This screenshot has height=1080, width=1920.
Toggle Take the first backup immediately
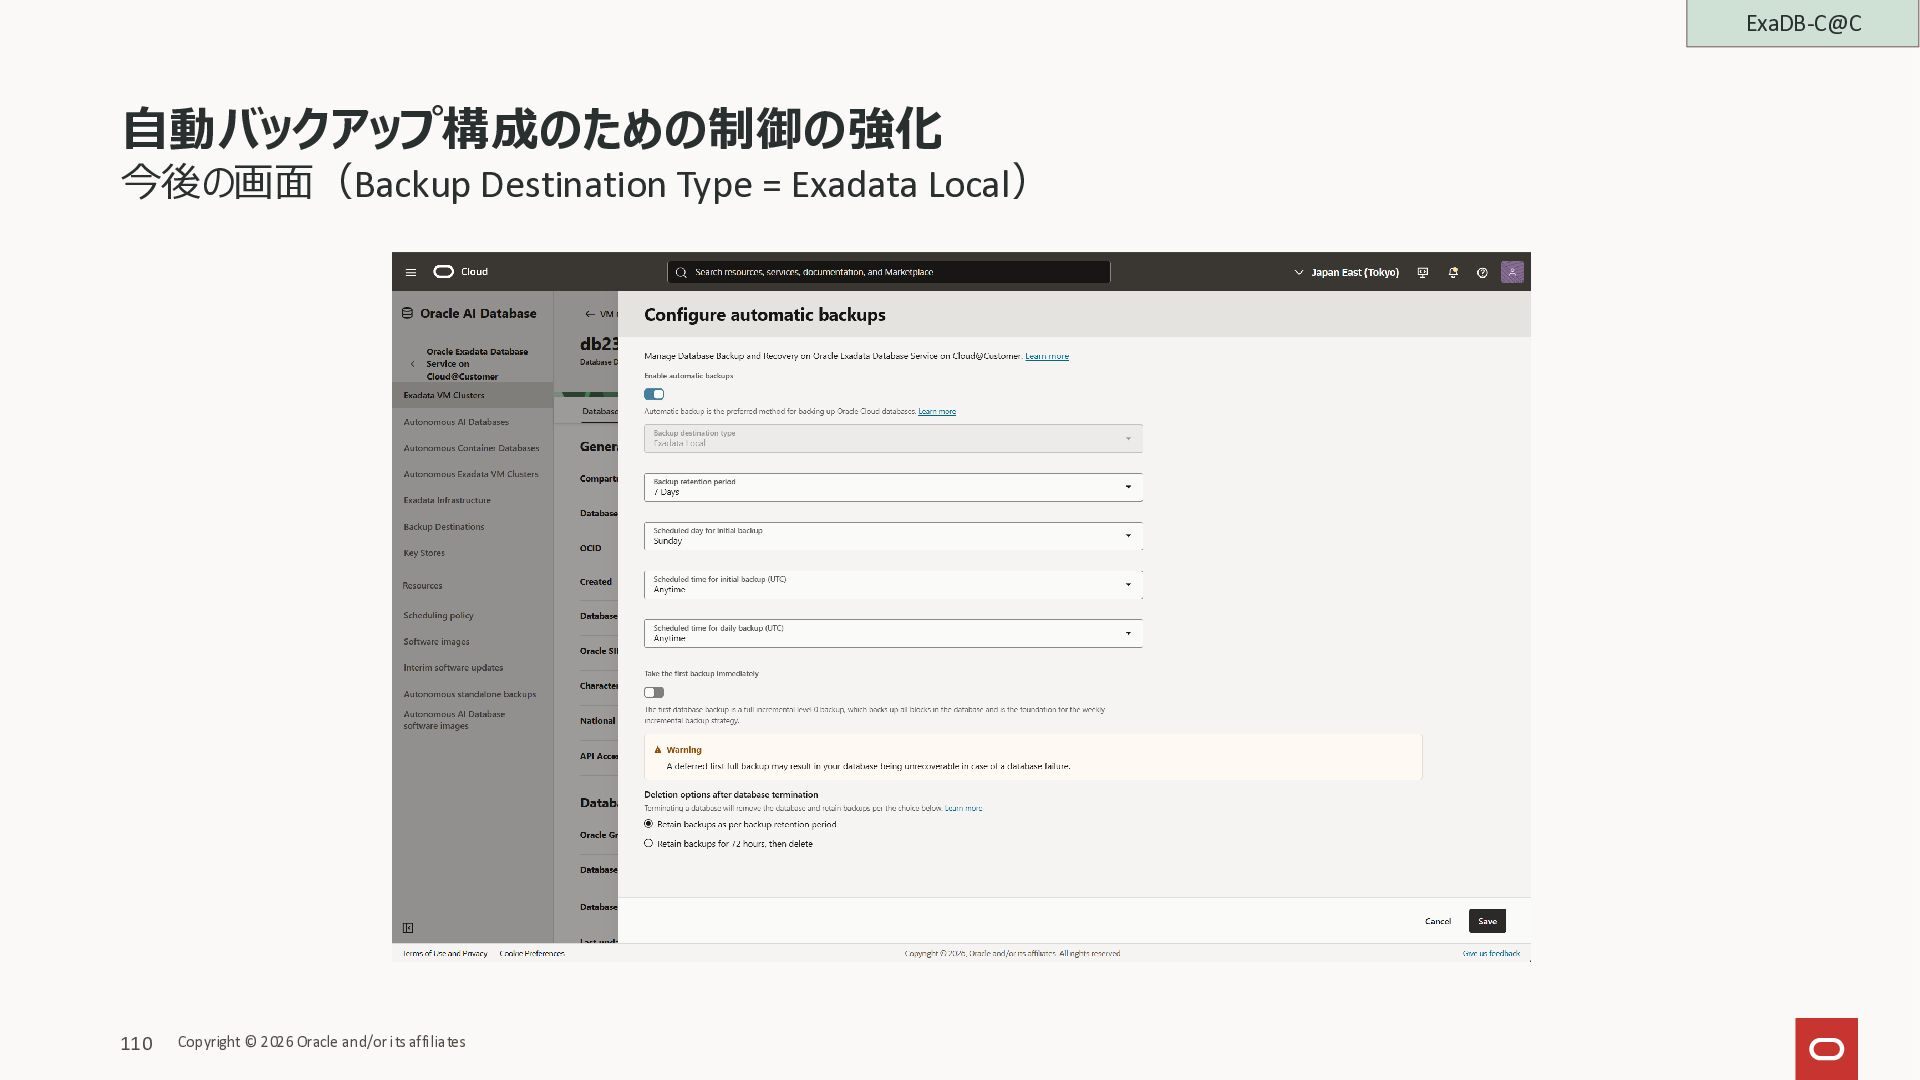(654, 692)
